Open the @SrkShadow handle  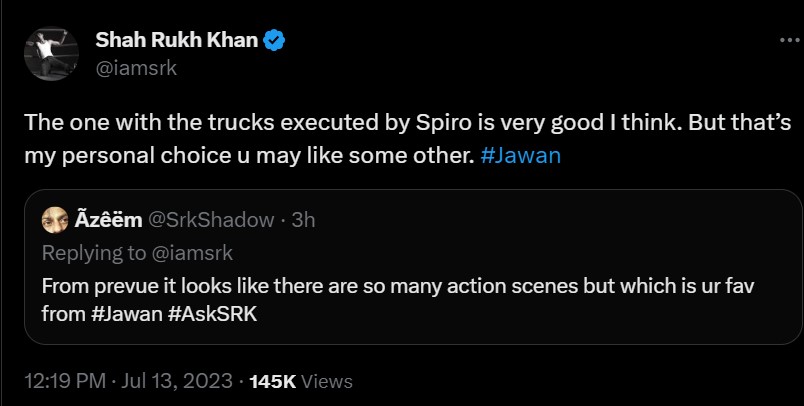coord(212,220)
